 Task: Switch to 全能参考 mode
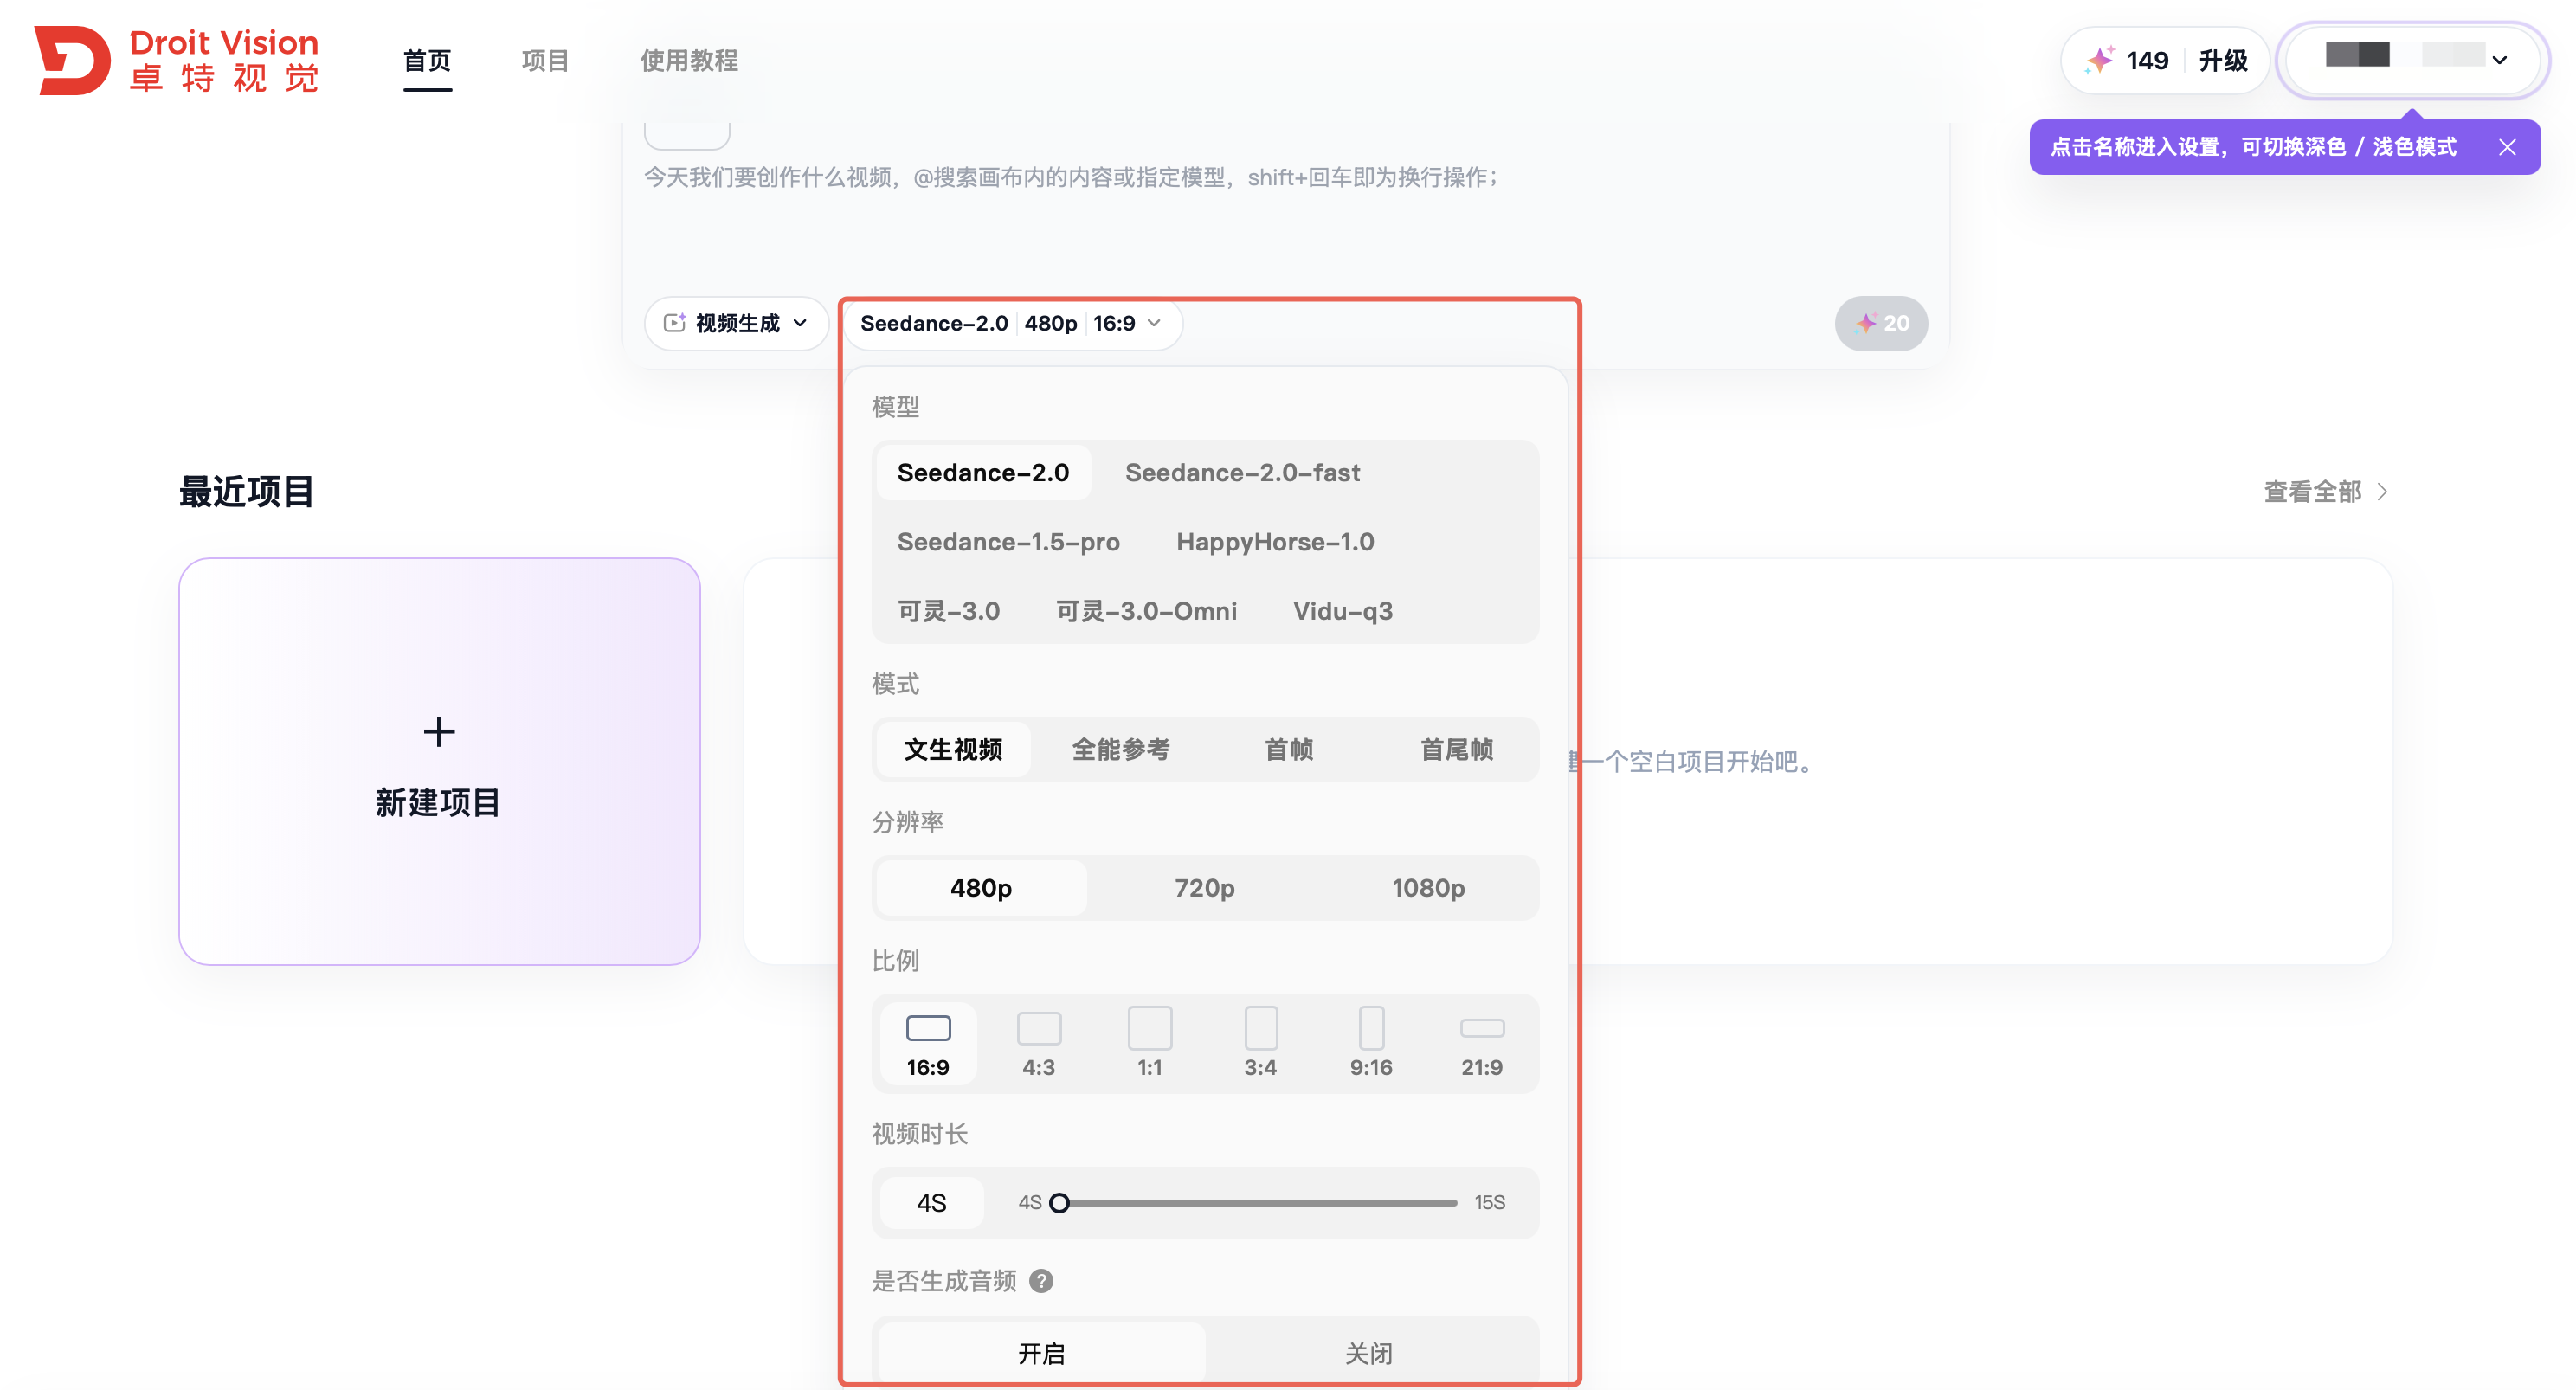(1121, 749)
